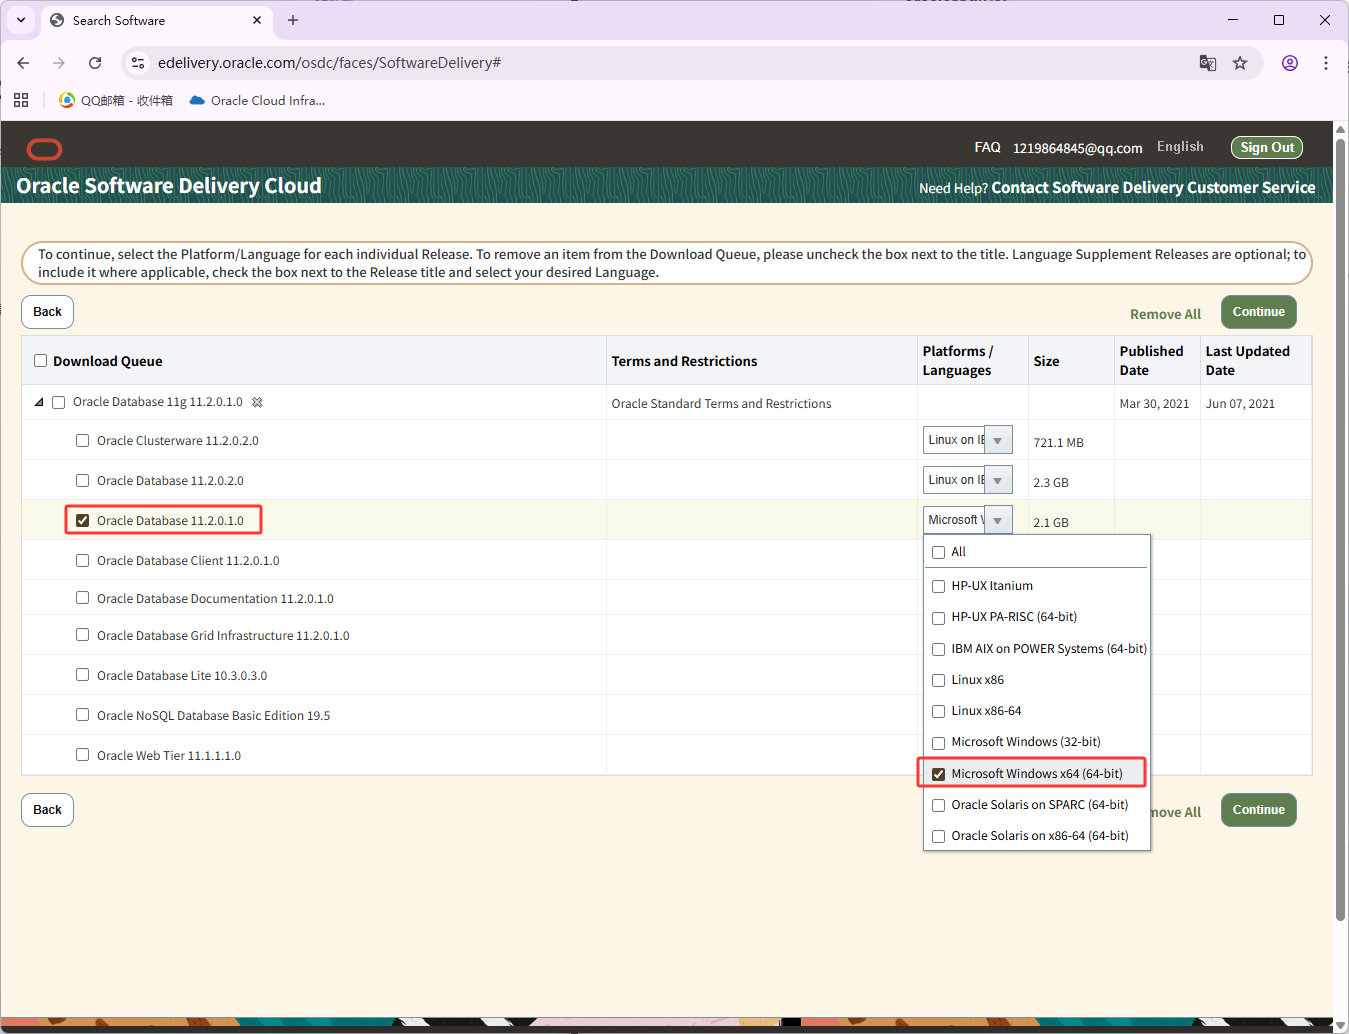Check Oracle Database 11.2.0.2.0
This screenshot has width=1349, height=1034.
(83, 480)
